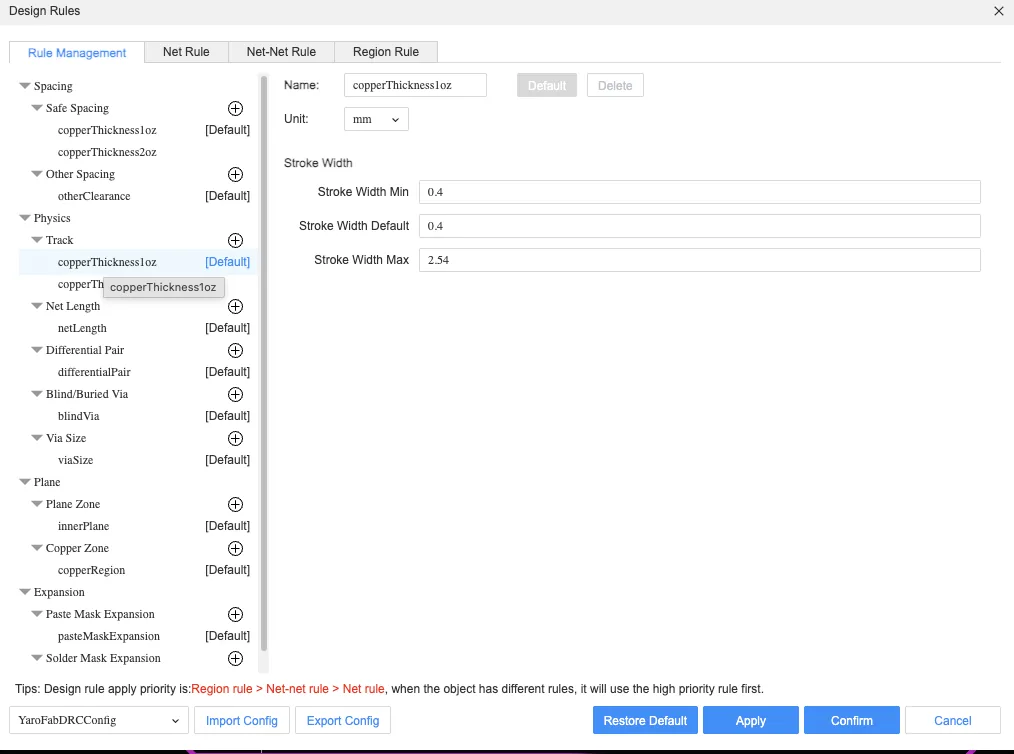Viewport: 1014px width, 754px height.
Task: Add a Blind/Buried Via rule
Action: pos(235,394)
